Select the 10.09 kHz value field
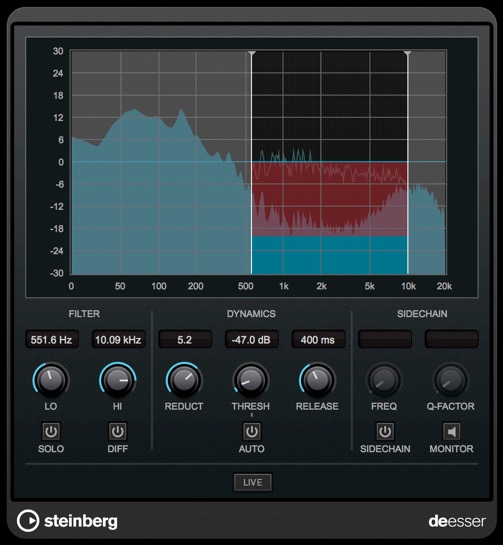Image resolution: width=503 pixels, height=545 pixels. [118, 339]
